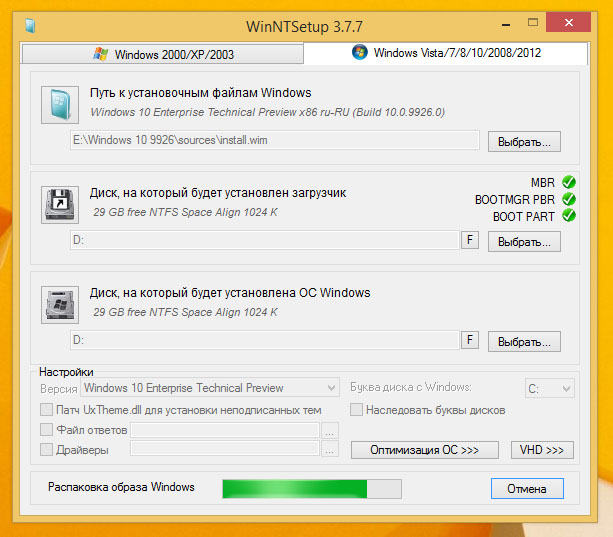613x537 pixels.
Task: Open the Версия edition dropdown
Action: pos(210,388)
